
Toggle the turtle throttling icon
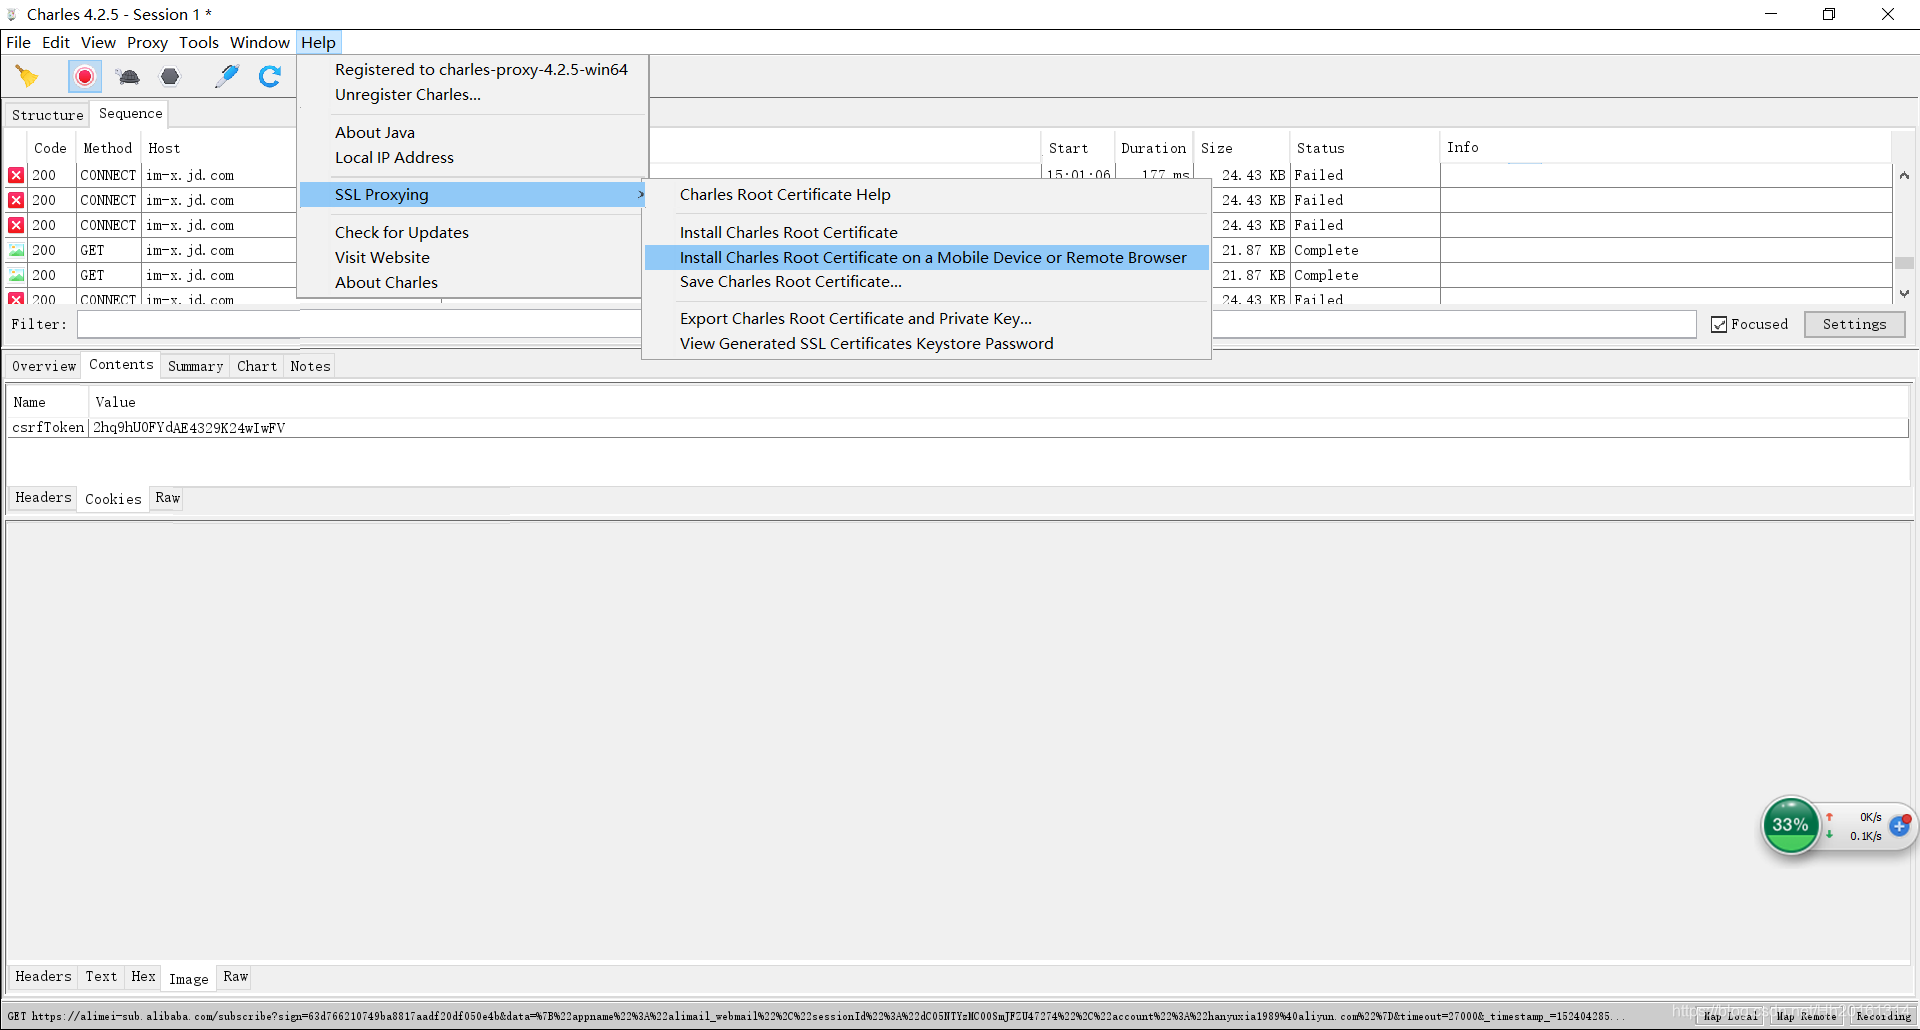tap(128, 76)
